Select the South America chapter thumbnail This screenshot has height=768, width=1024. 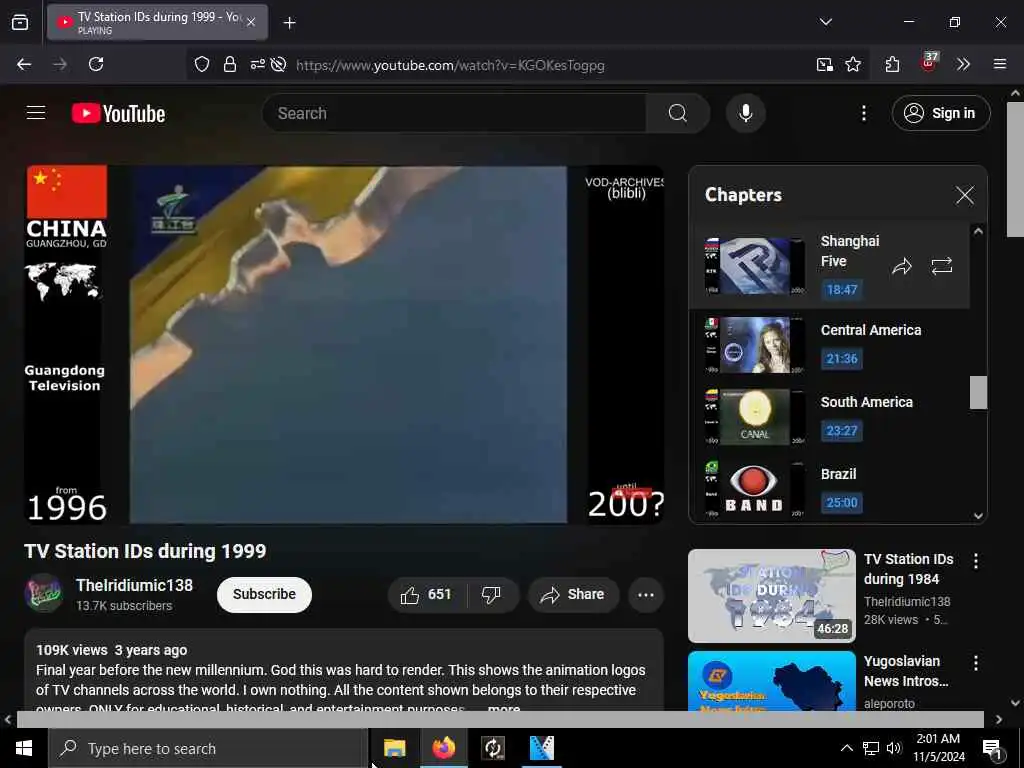754,417
